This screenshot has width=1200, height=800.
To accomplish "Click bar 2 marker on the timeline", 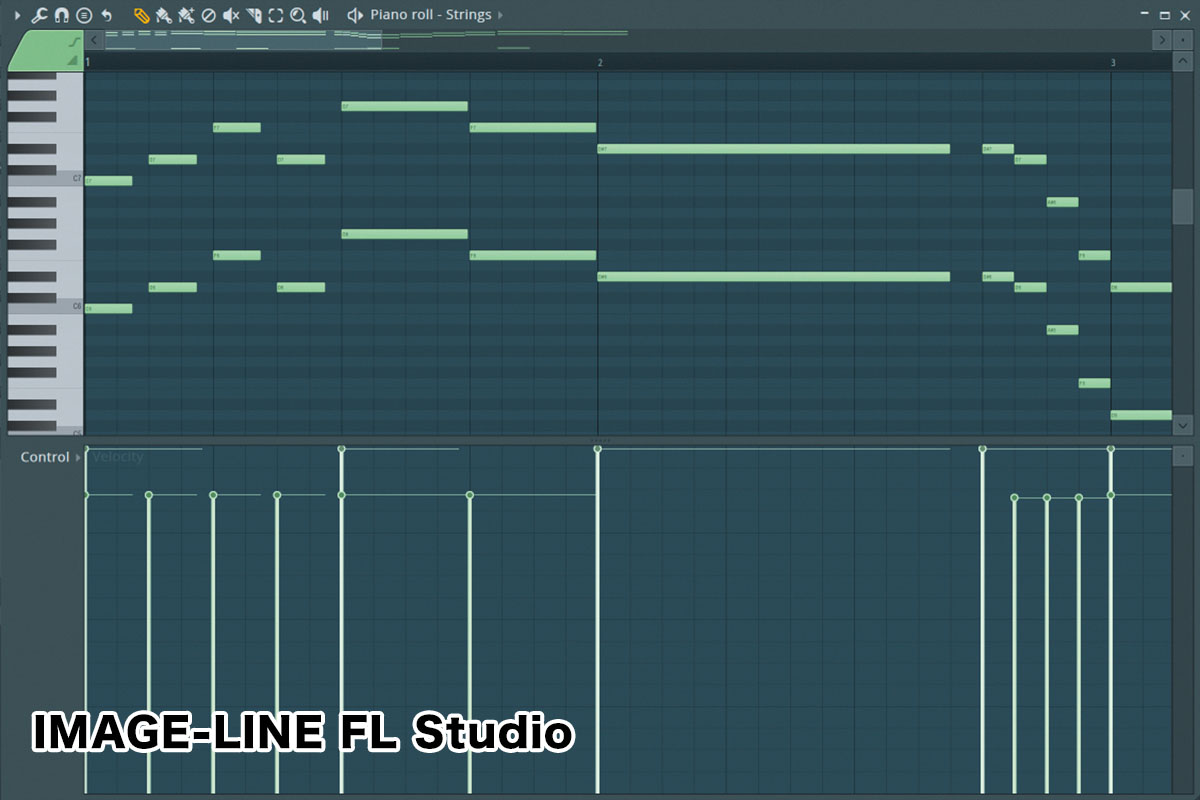I will 600,62.
